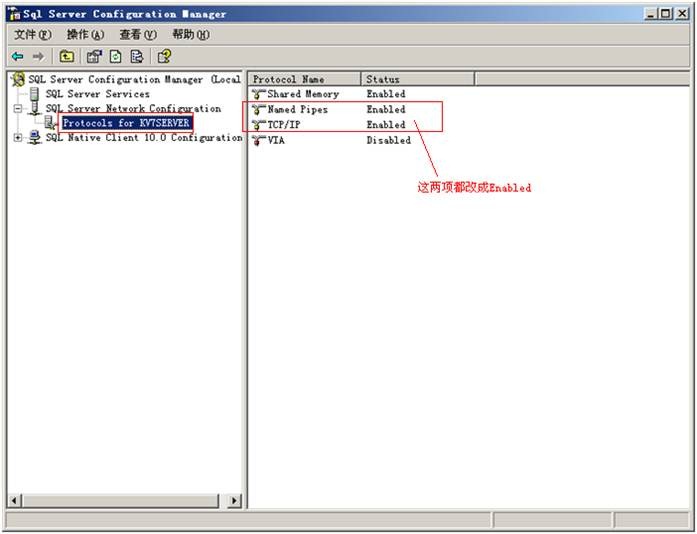Maximize the Configuration Manager window

[665, 14]
